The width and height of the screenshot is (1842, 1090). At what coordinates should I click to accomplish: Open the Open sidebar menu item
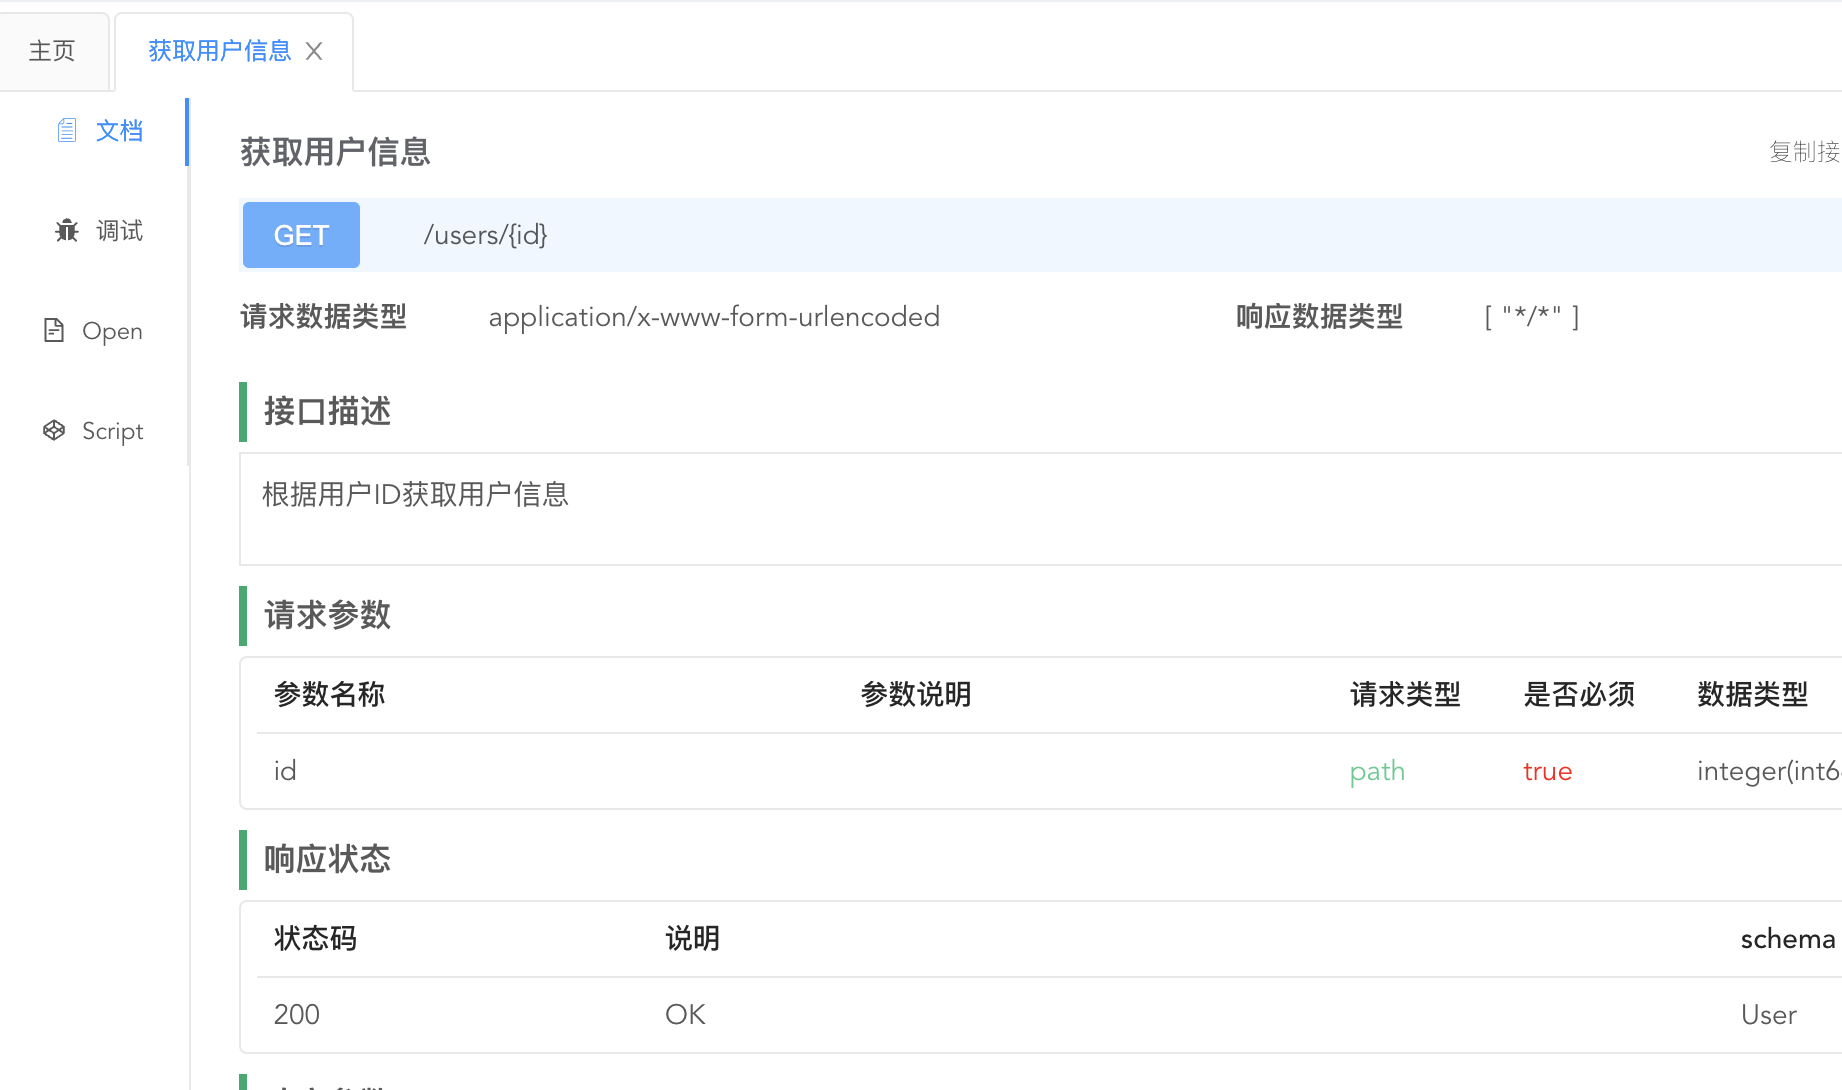(x=94, y=331)
